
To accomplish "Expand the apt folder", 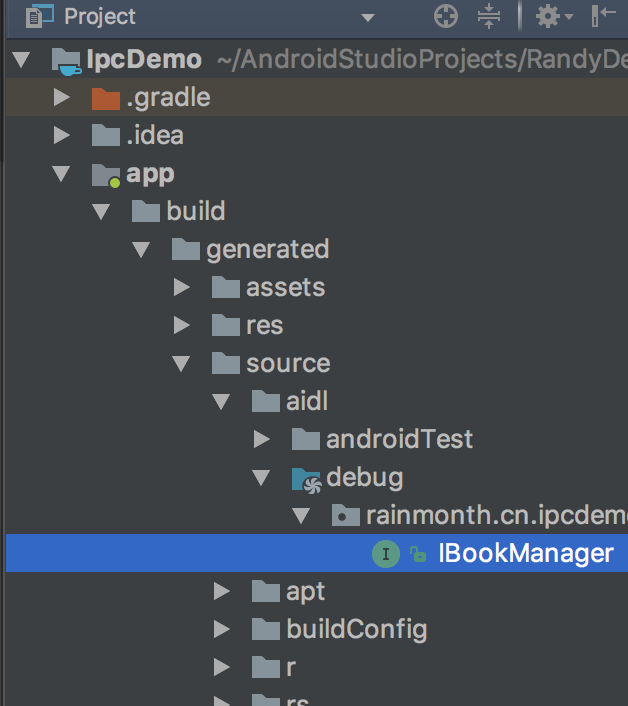I will pos(221,591).
